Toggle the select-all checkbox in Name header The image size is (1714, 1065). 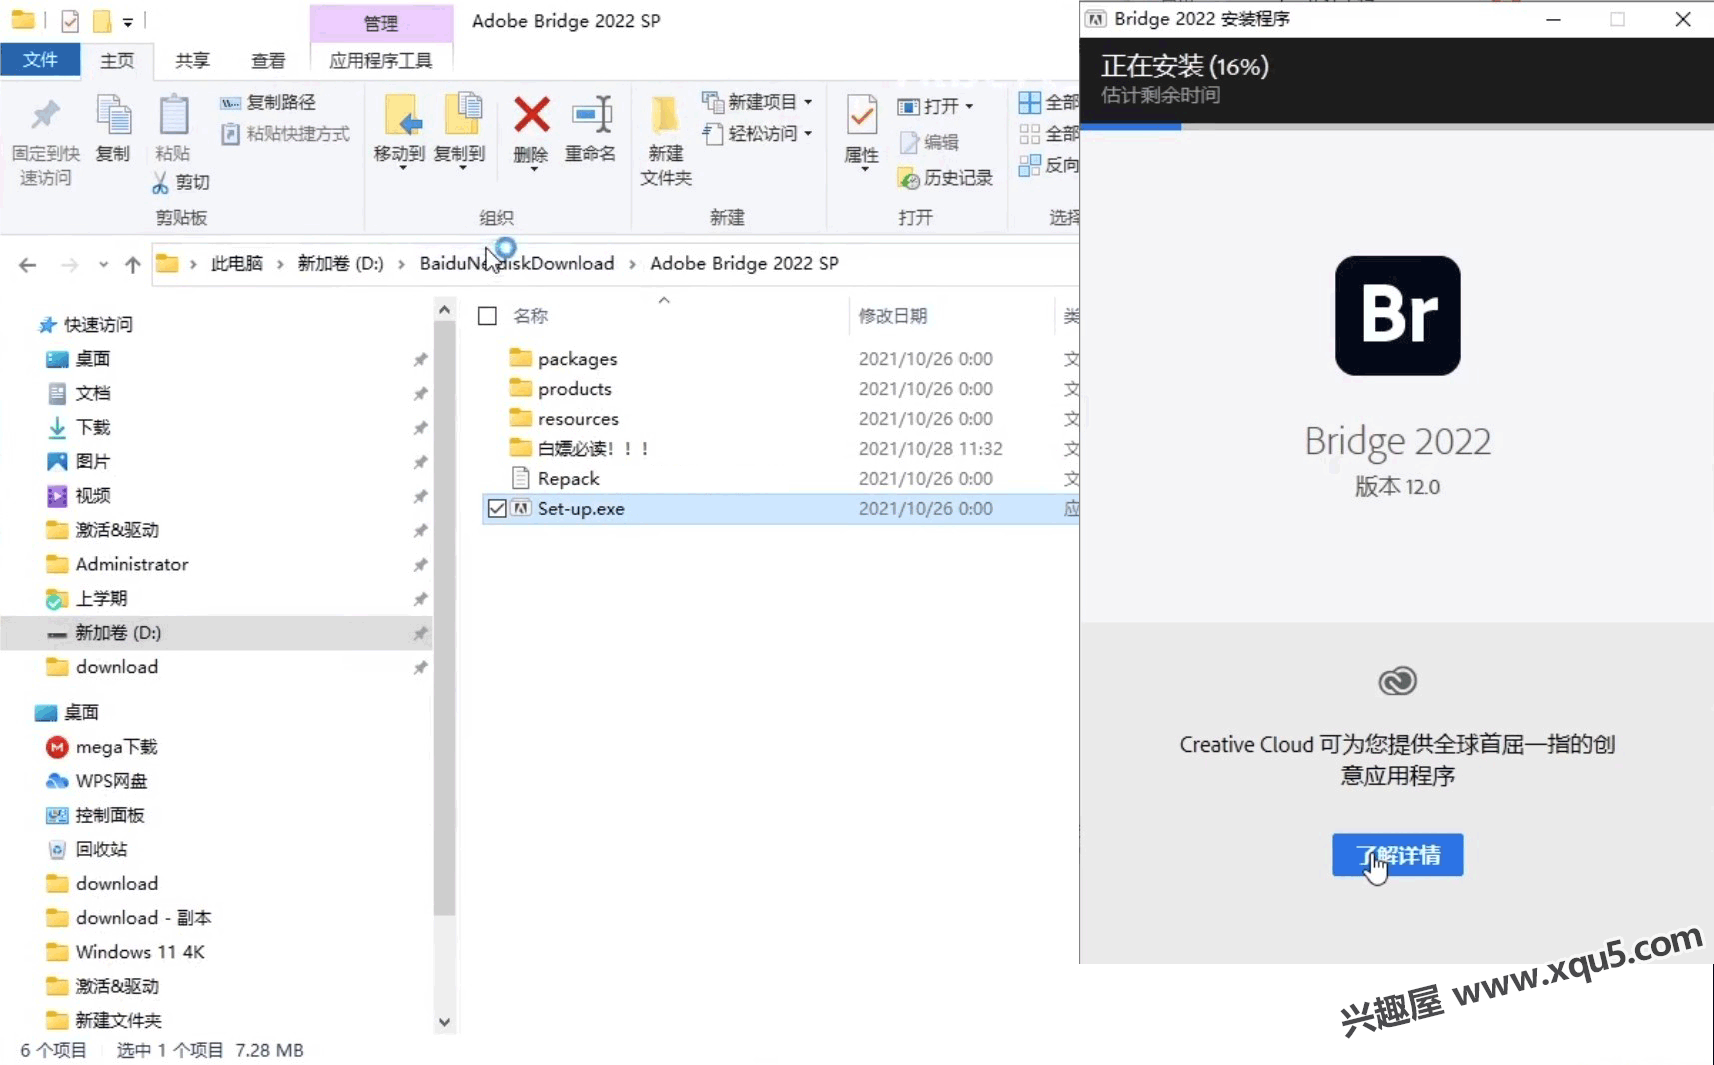point(488,316)
